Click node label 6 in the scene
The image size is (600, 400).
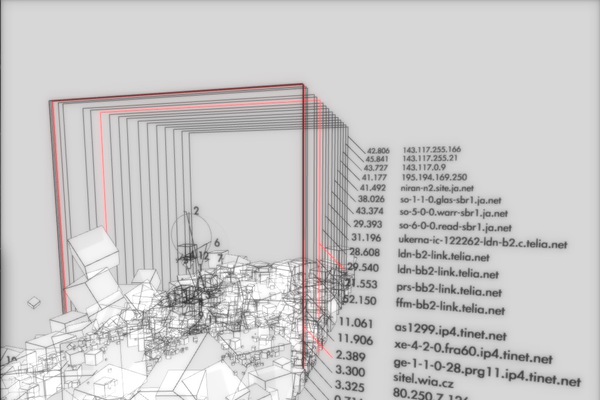(x=217, y=243)
